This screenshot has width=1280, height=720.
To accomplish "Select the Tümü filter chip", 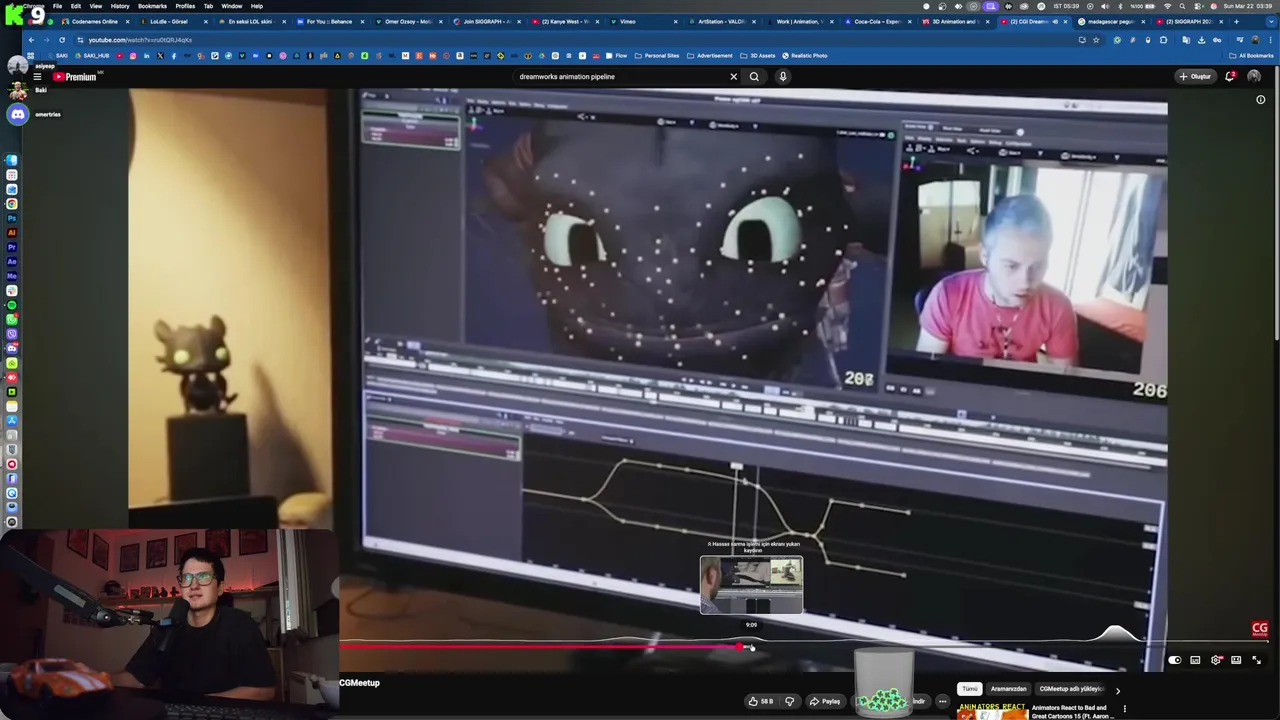I will coord(969,689).
